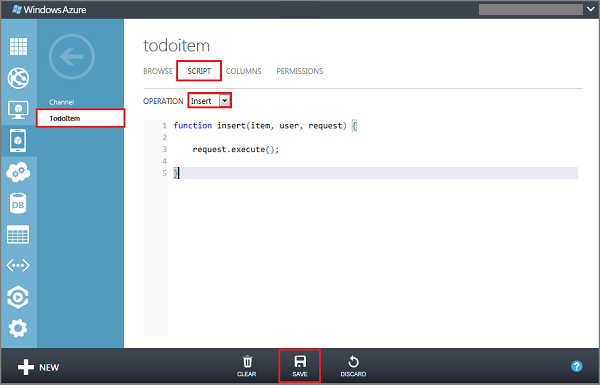Screen dimensions: 600x385
Task: Open Virtual Machines monitor icon
Action: click(x=18, y=110)
